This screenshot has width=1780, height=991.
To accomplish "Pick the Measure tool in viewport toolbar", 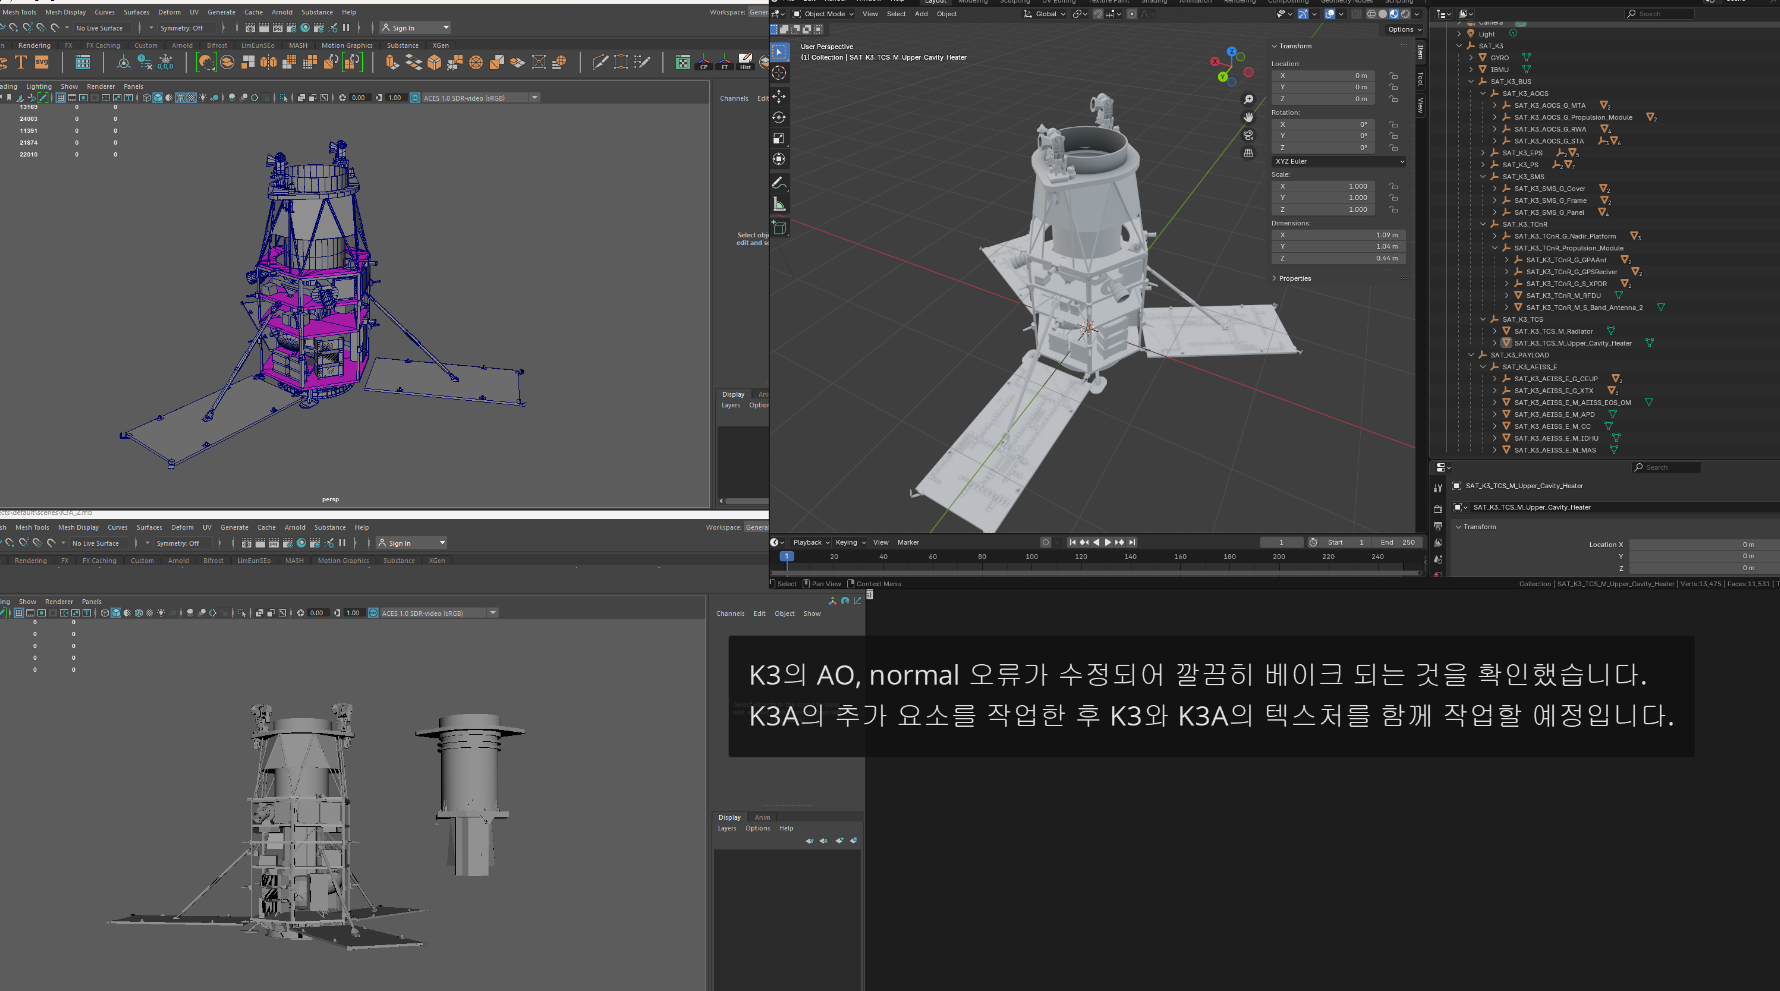I will pos(779,204).
